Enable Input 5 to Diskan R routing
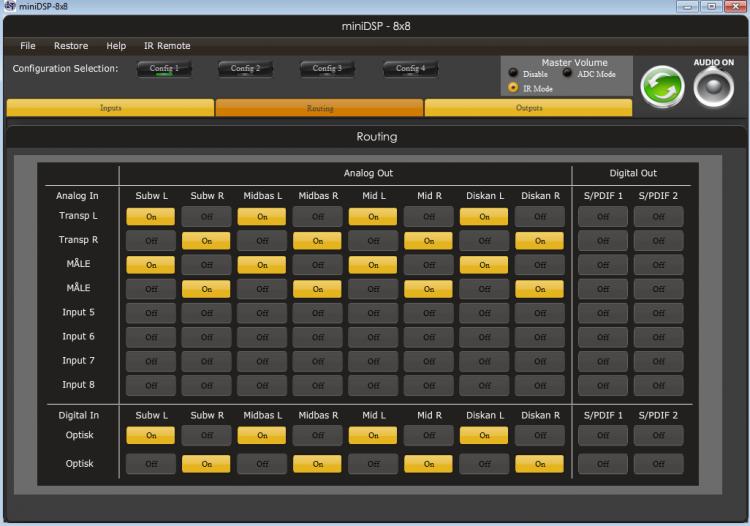The height and width of the screenshot is (526, 750). point(540,313)
